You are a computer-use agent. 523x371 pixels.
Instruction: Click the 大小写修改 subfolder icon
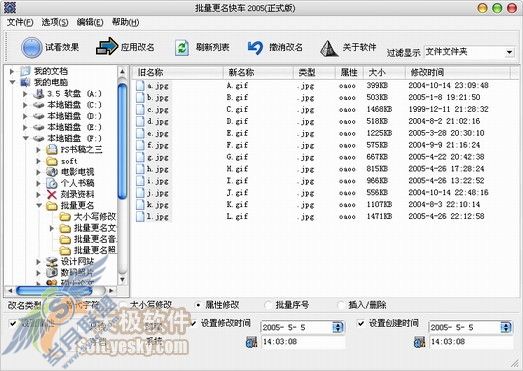click(x=65, y=217)
